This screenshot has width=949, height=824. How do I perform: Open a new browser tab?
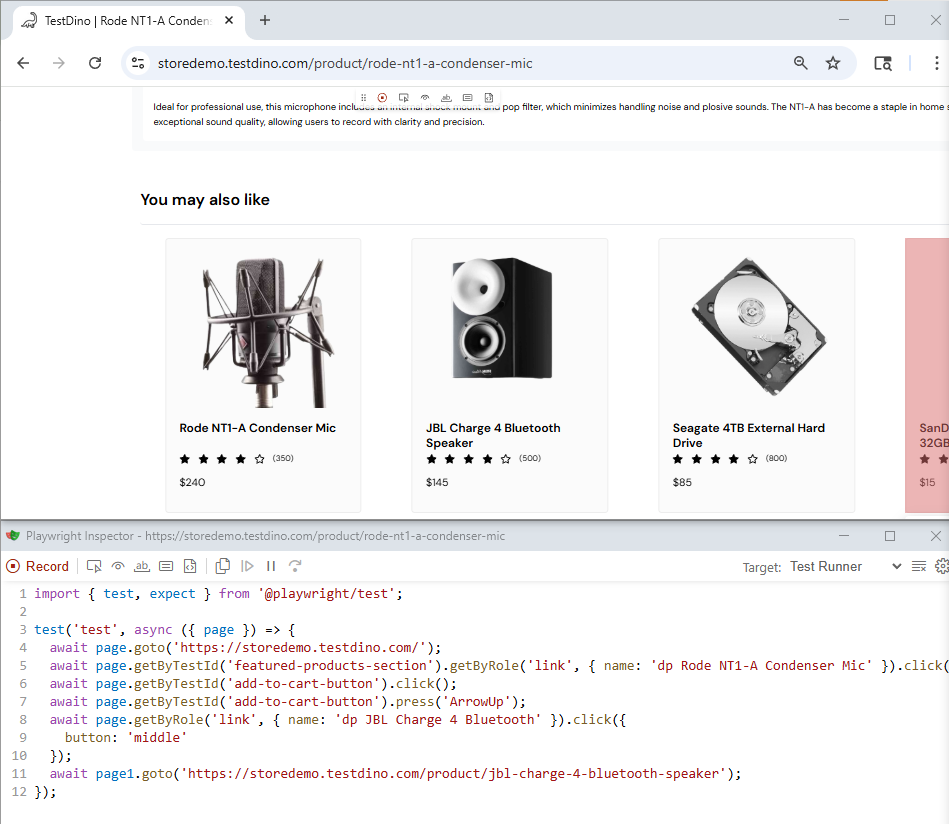(x=265, y=20)
